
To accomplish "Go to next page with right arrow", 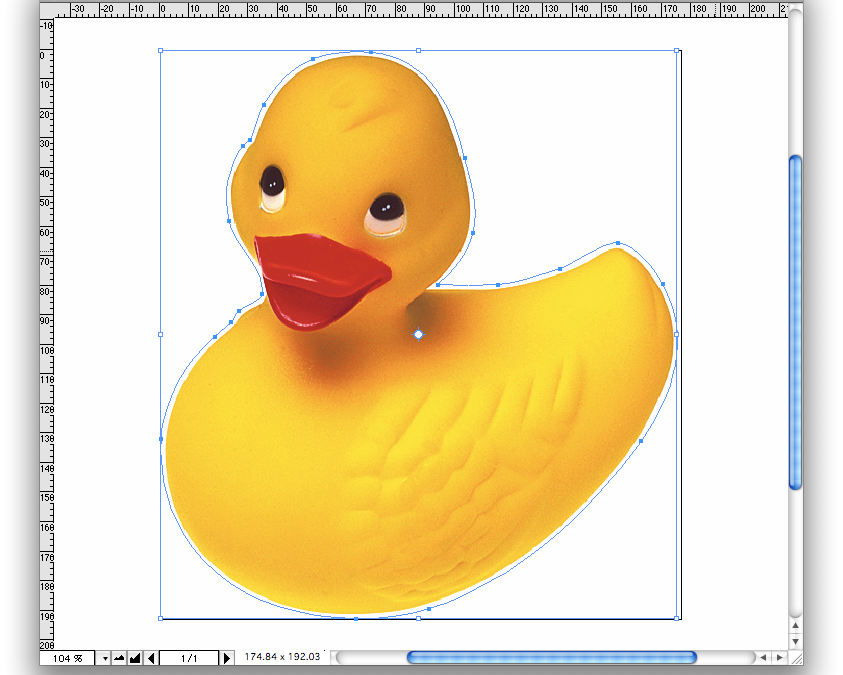I will [x=226, y=658].
